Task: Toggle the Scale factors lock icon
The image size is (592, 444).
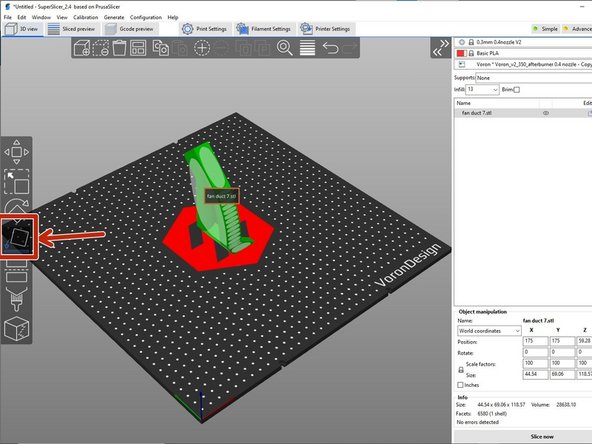Action: click(x=461, y=370)
